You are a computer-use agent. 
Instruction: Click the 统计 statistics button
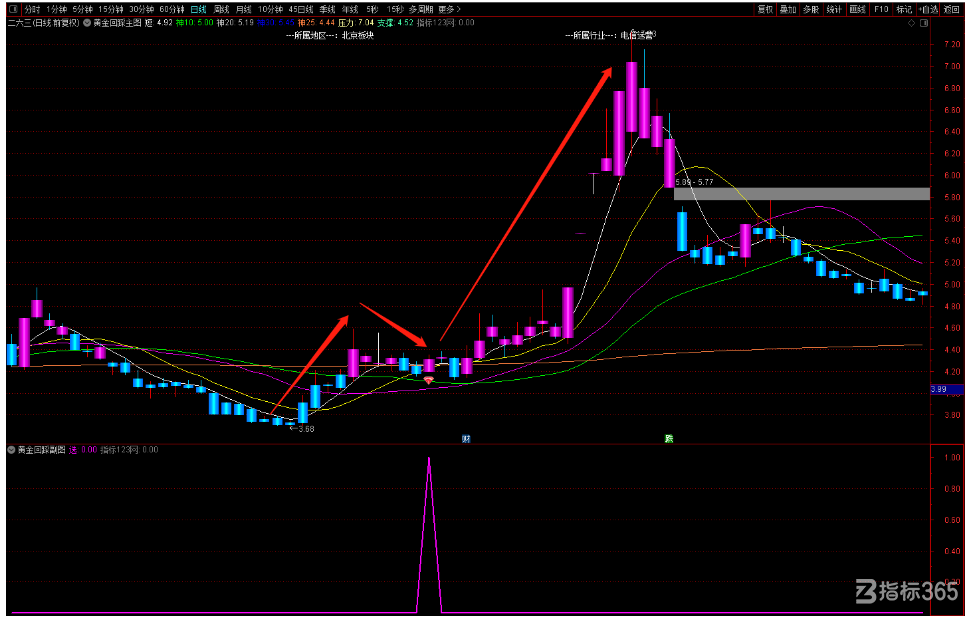[834, 9]
